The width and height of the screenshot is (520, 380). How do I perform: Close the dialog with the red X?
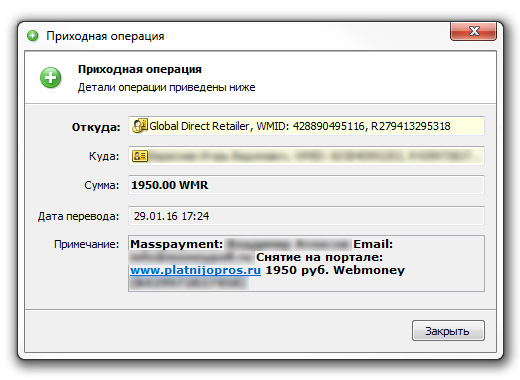tap(473, 31)
